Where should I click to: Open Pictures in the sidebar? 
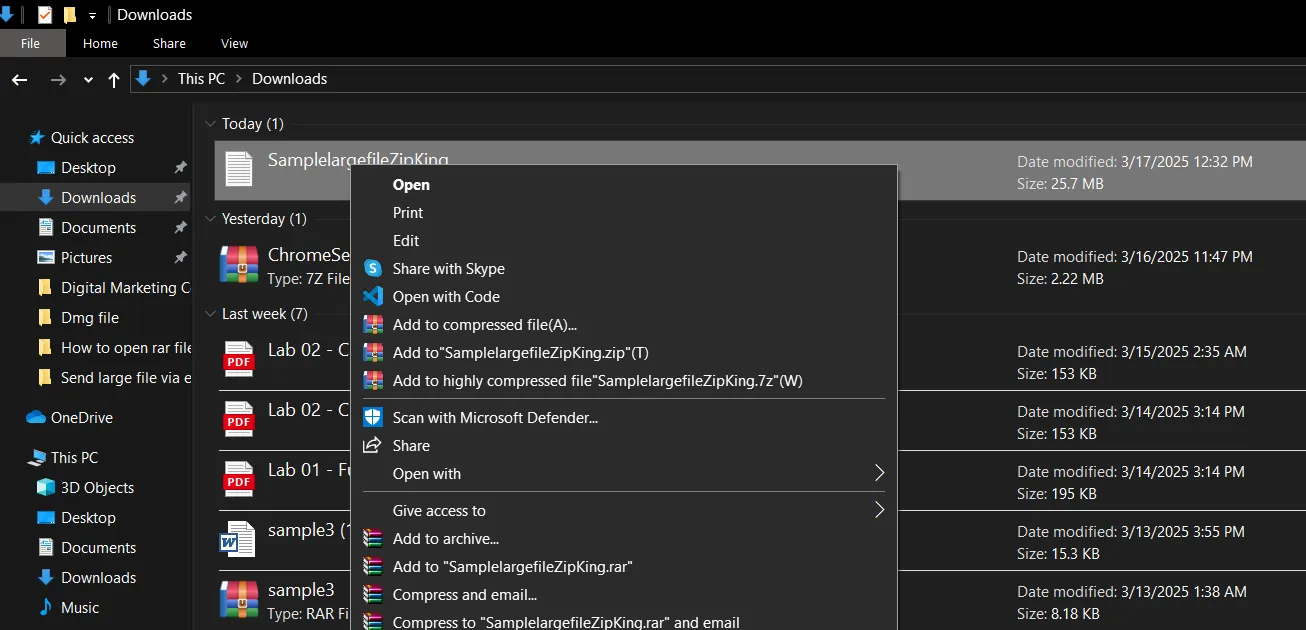pyautogui.click(x=87, y=258)
